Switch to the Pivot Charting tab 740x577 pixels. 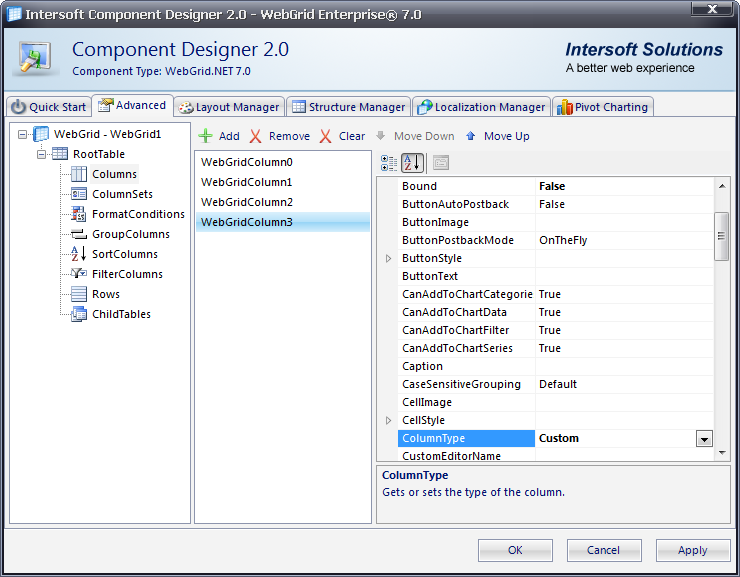[x=602, y=107]
